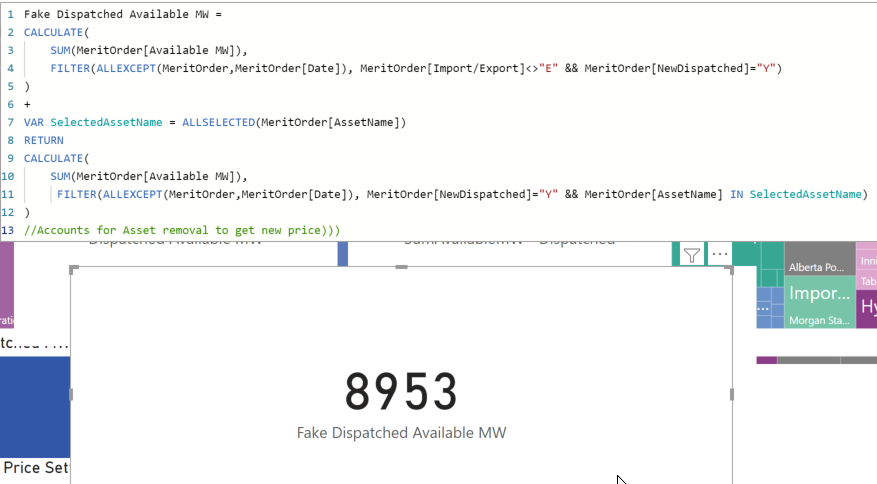Viewport: 877px width, 484px height.
Task: Select the 8953 card value
Action: point(401,392)
